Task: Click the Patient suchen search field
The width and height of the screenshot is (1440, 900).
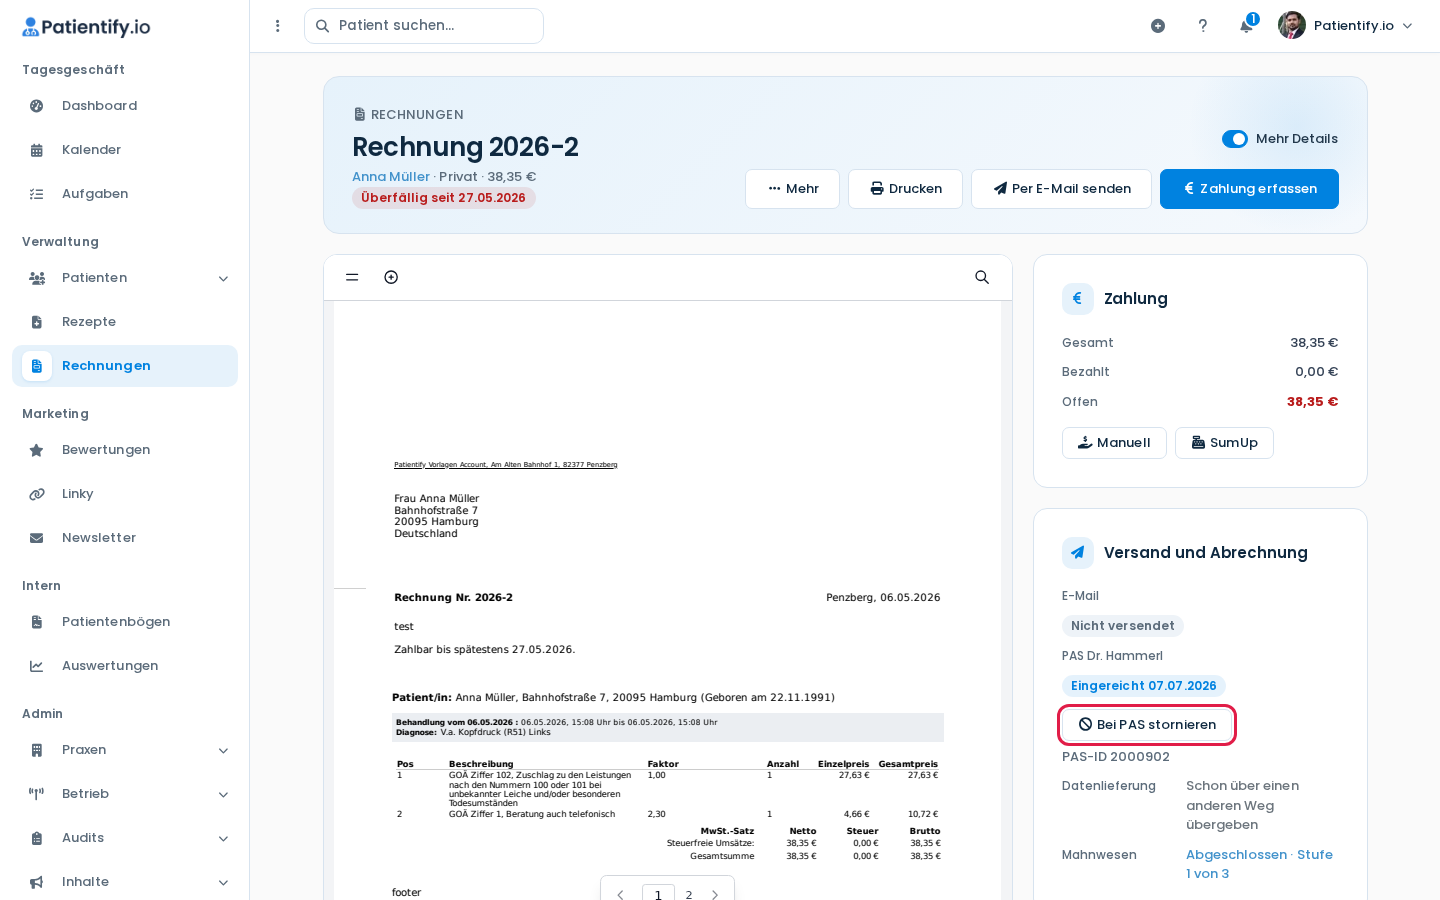Action: point(424,26)
